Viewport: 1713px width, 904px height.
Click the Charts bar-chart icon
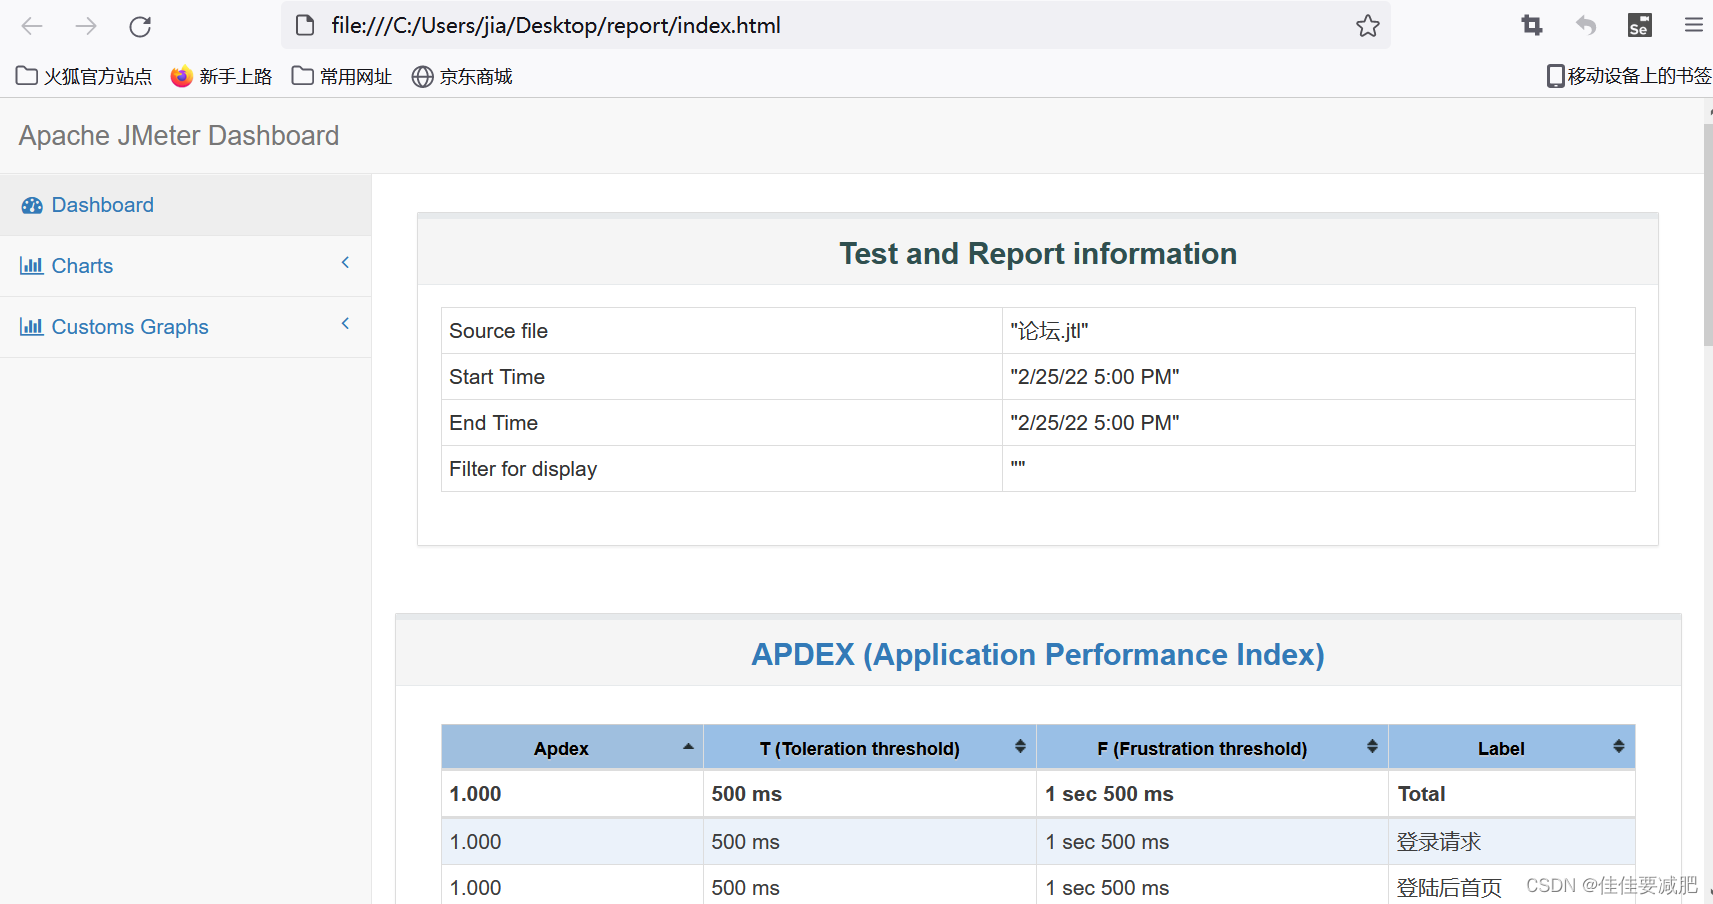pos(31,266)
